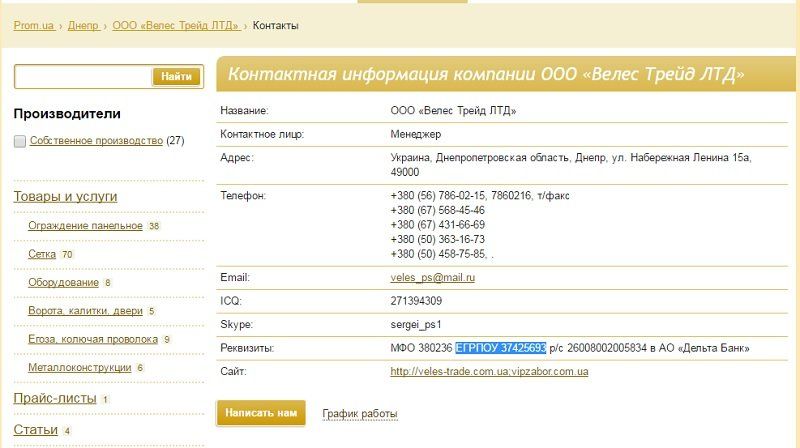The width and height of the screenshot is (800, 448).
Task: Click the МФО 380236 requisites text
Action: pyautogui.click(x=421, y=348)
